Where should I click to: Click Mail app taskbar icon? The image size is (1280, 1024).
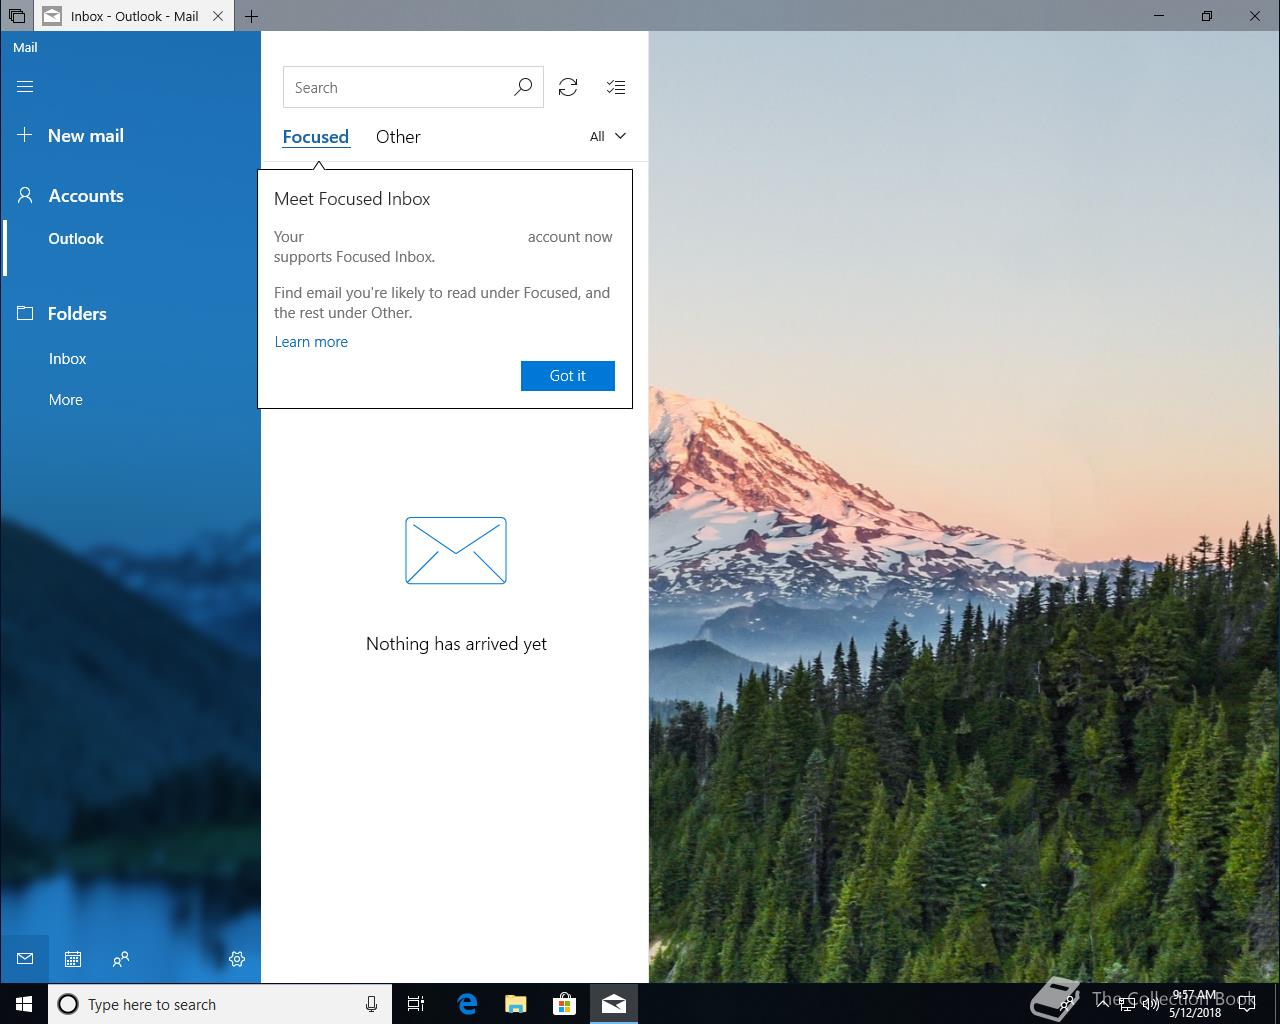pos(614,1004)
